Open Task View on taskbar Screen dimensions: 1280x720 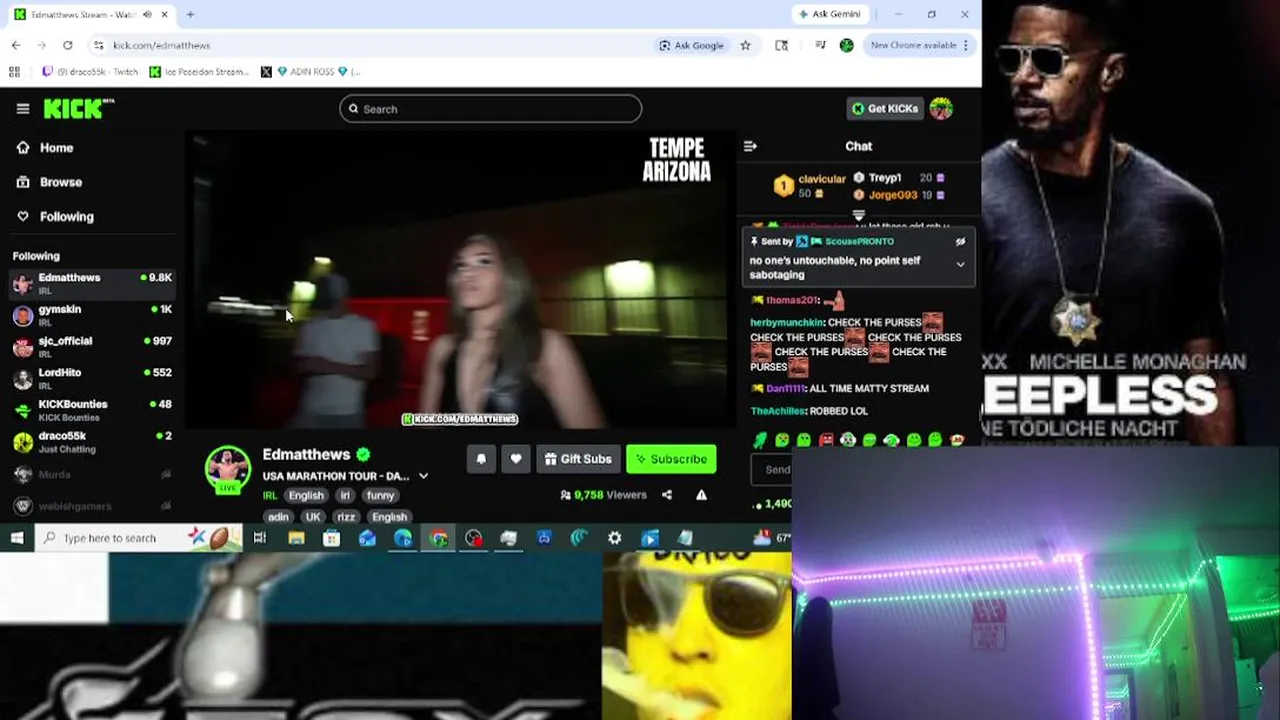coord(260,538)
